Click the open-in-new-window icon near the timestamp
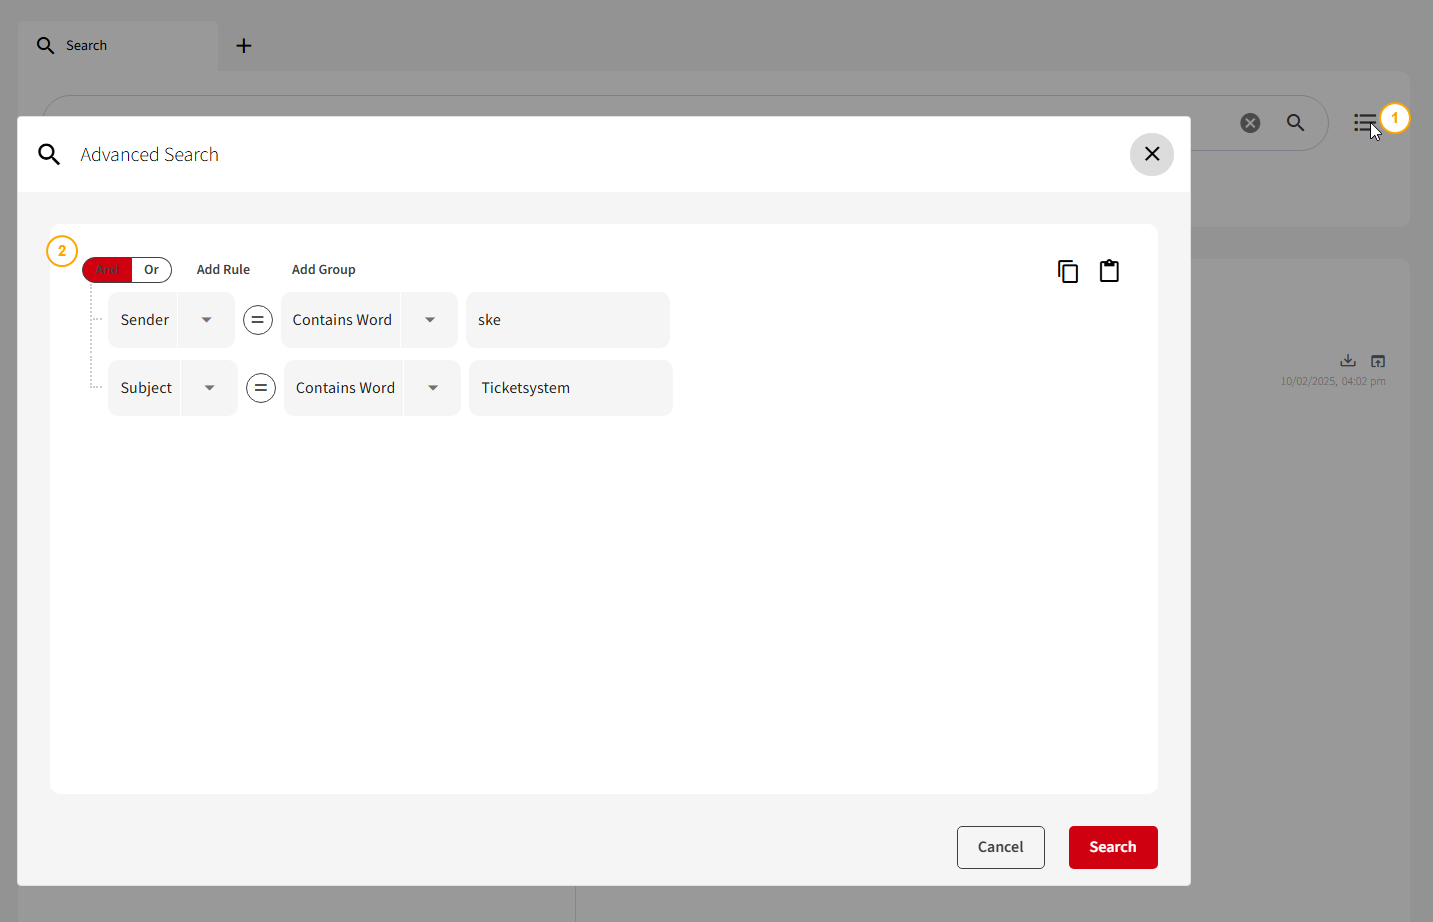The image size is (1433, 922). pyautogui.click(x=1378, y=360)
